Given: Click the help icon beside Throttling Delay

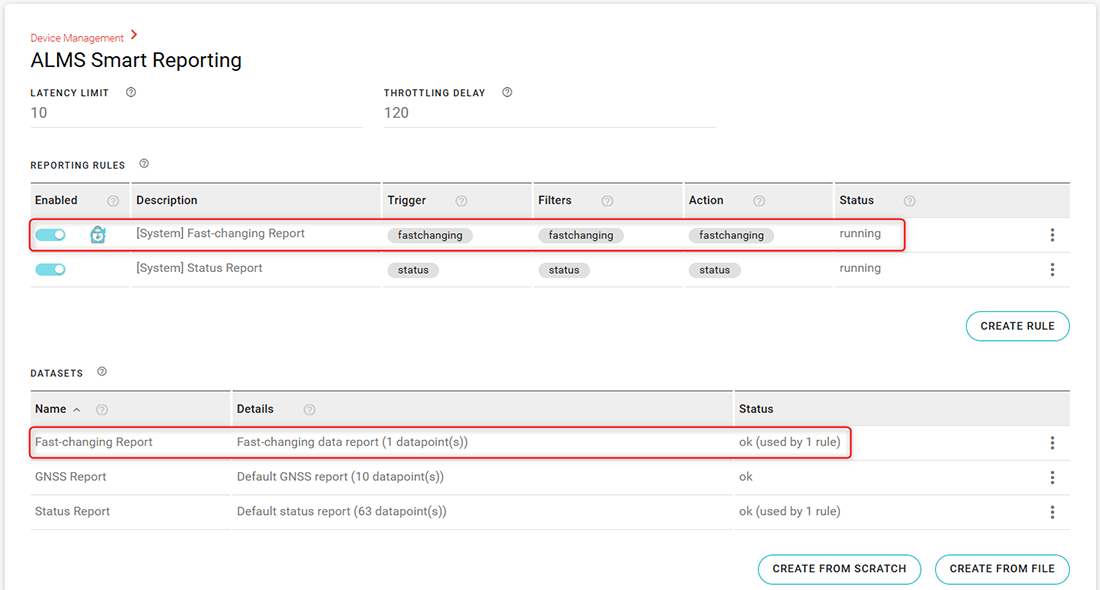Looking at the screenshot, I should [507, 92].
